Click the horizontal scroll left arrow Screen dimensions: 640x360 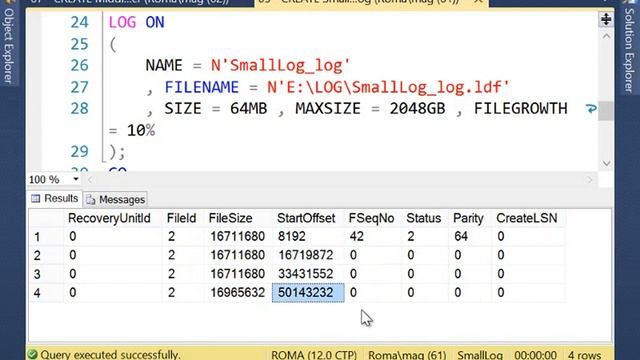click(91, 180)
